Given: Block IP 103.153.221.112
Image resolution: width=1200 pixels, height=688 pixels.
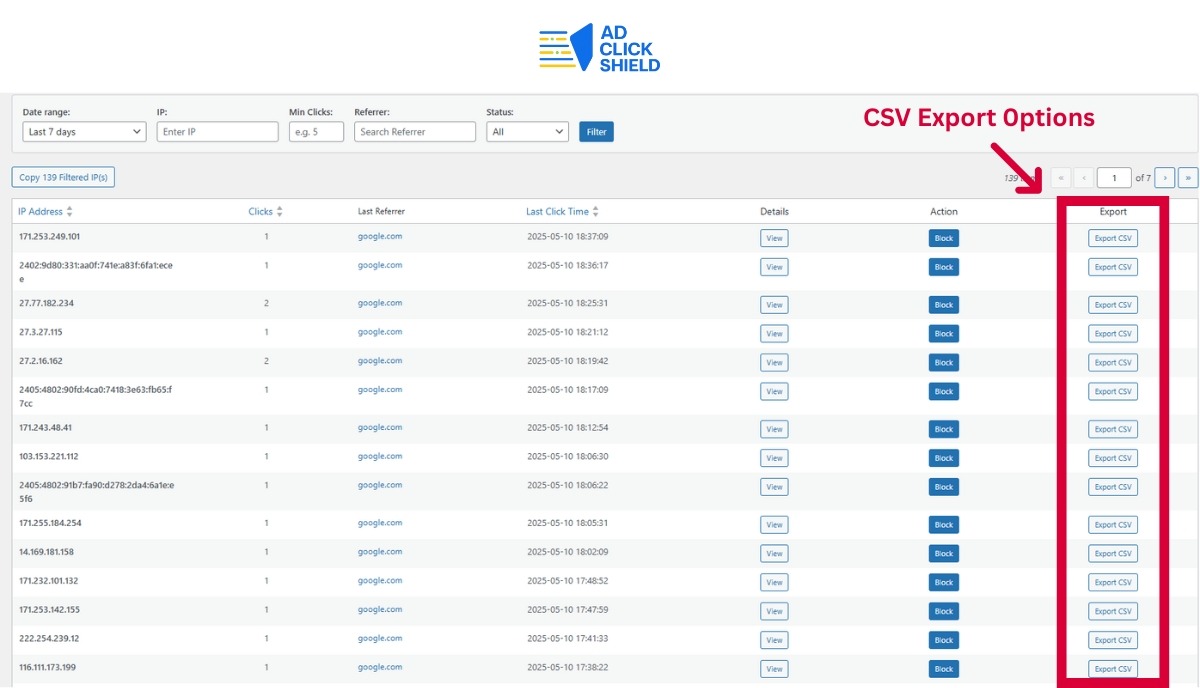Looking at the screenshot, I should 943,458.
